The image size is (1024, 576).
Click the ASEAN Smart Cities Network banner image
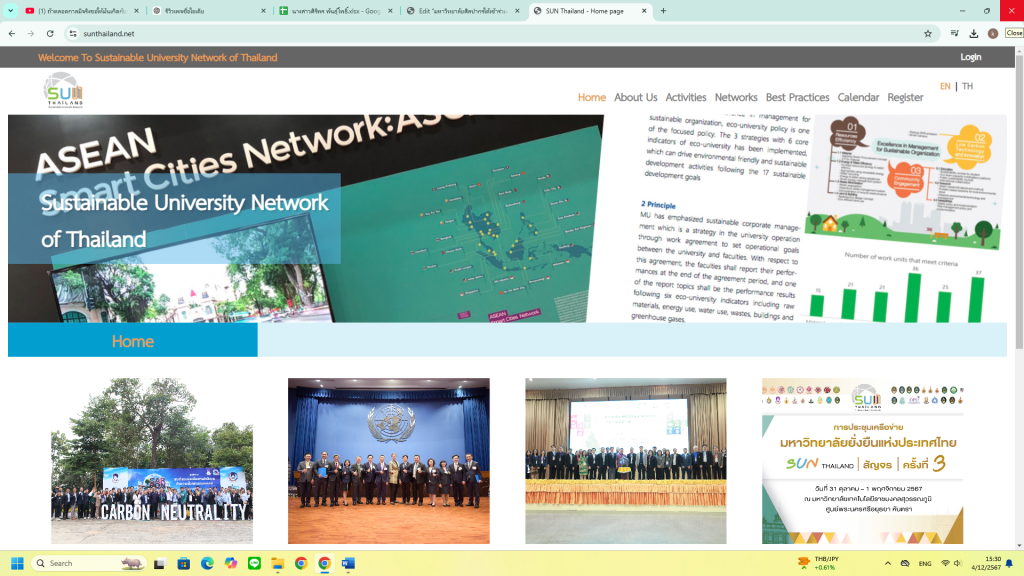point(306,219)
